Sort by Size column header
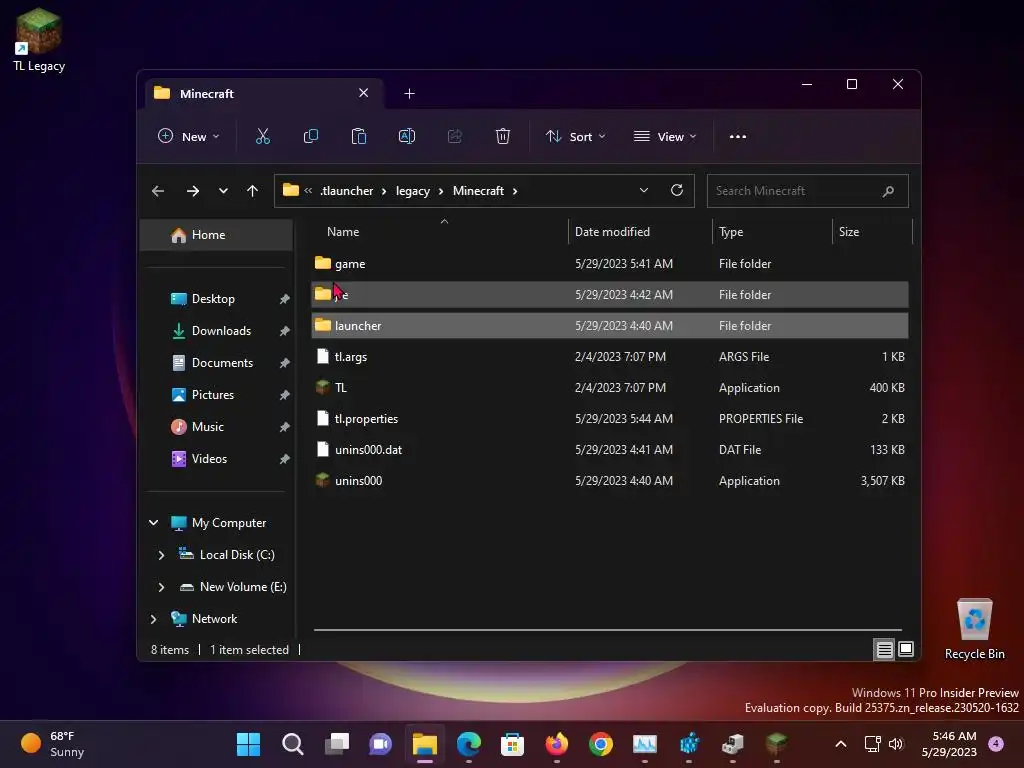1024x768 pixels. pyautogui.click(x=872, y=232)
